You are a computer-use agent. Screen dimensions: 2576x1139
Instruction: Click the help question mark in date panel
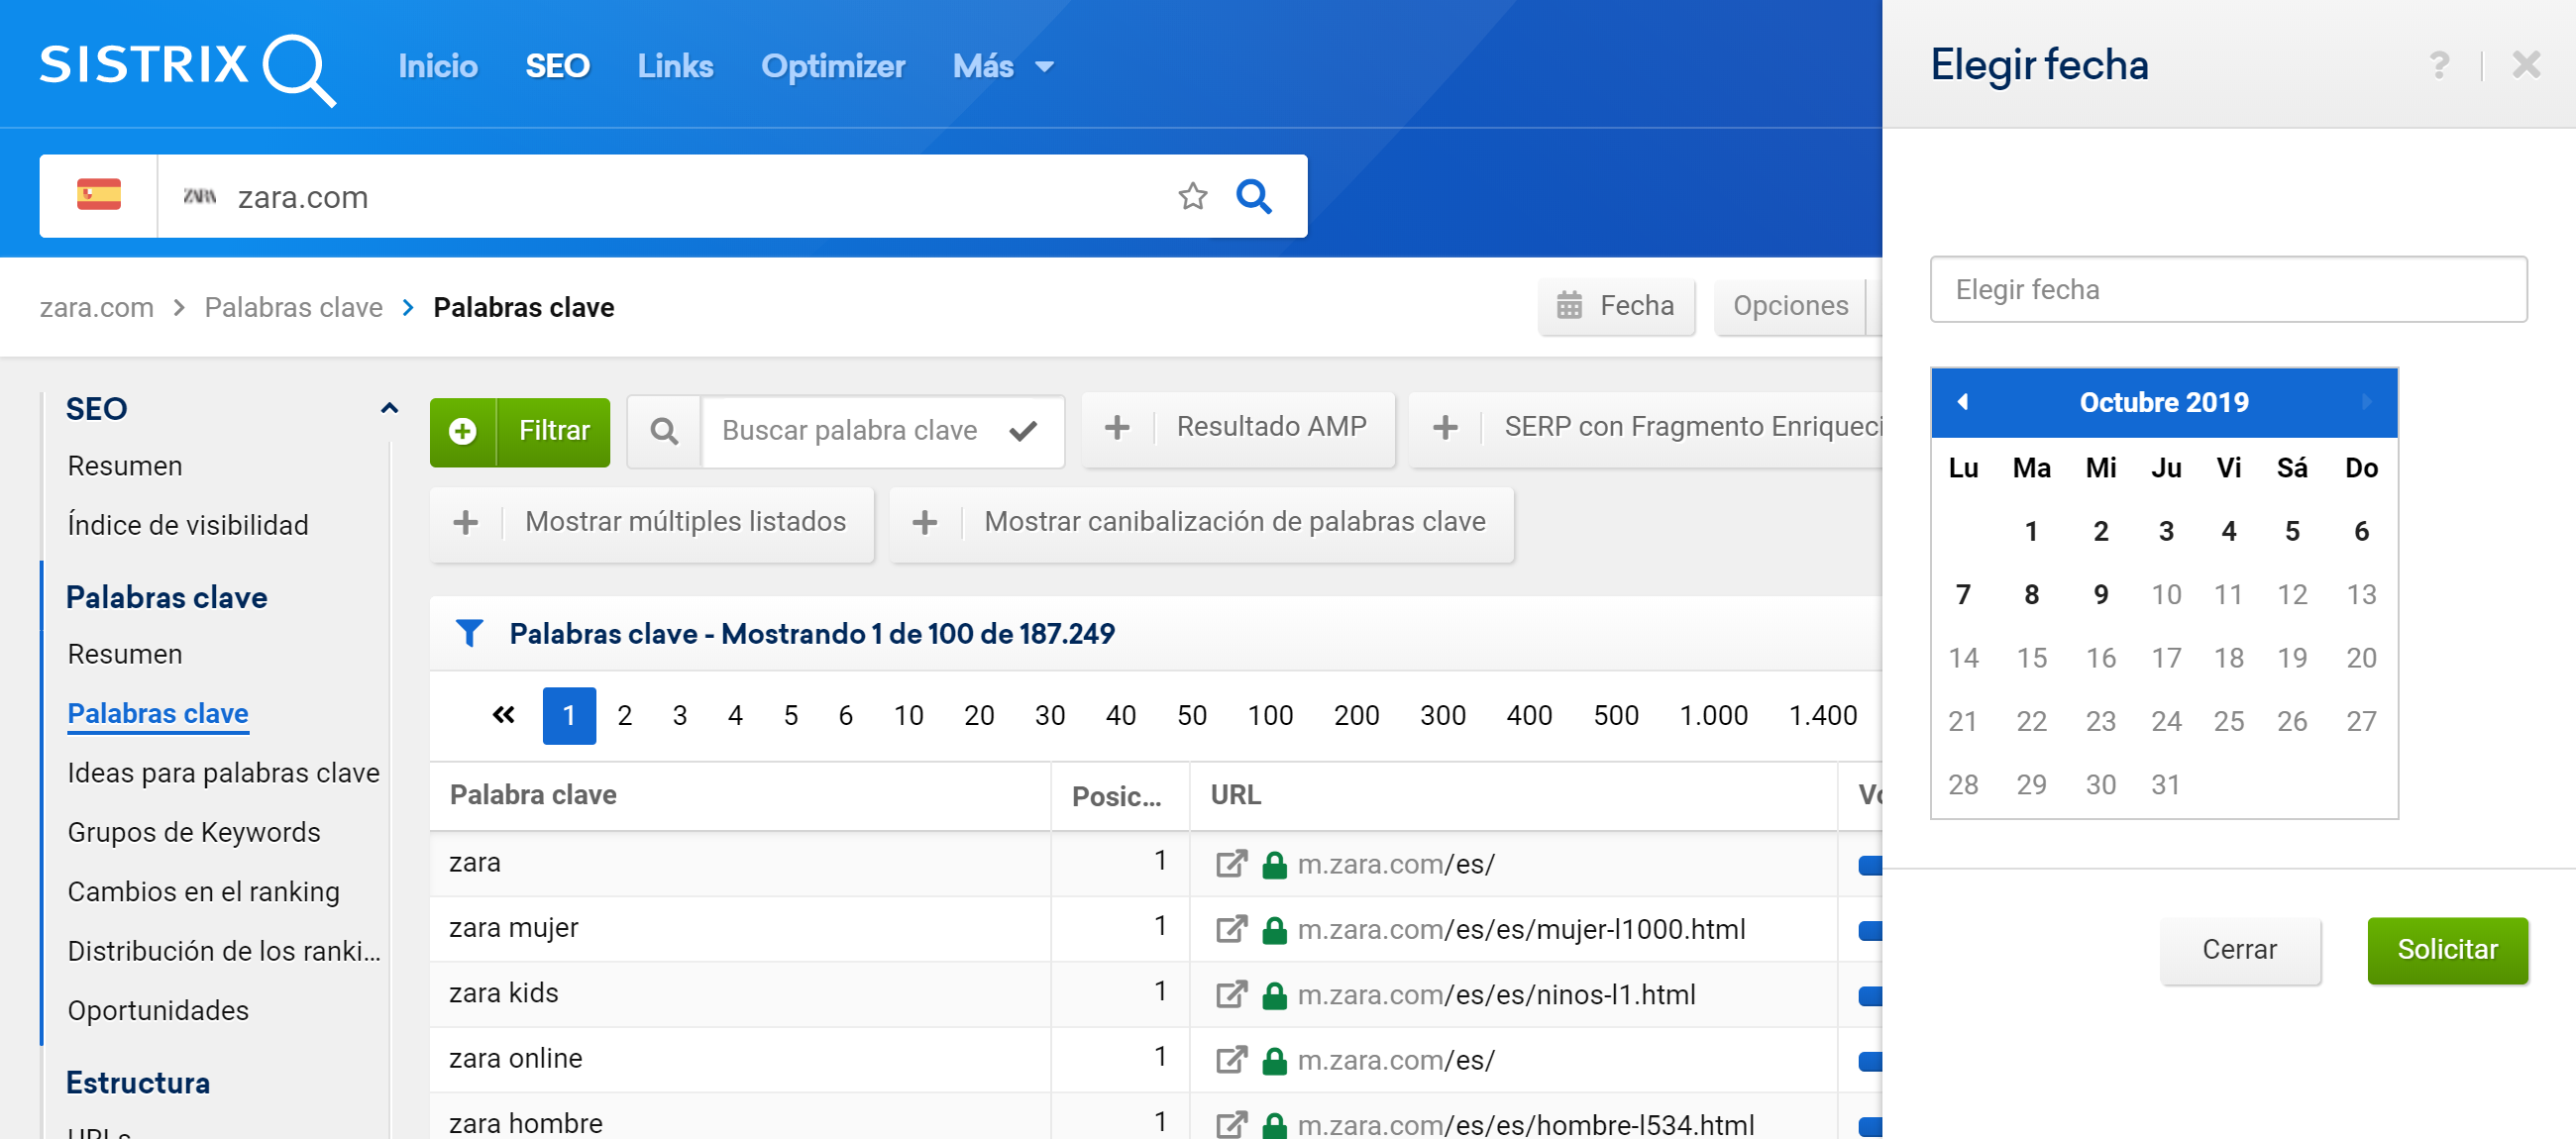tap(2439, 66)
